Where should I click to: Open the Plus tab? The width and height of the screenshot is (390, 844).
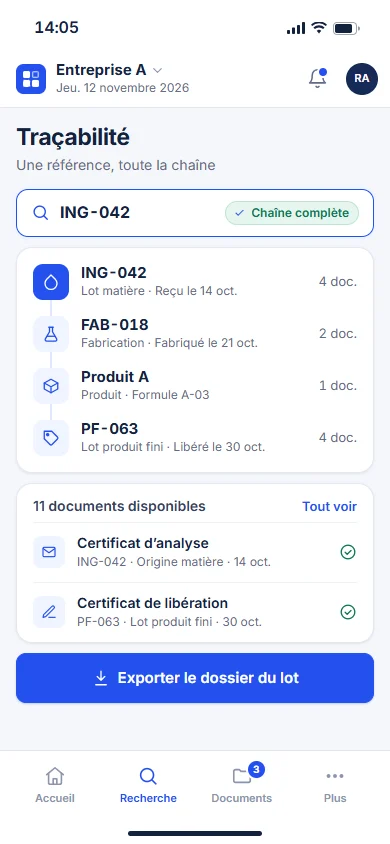pos(335,785)
